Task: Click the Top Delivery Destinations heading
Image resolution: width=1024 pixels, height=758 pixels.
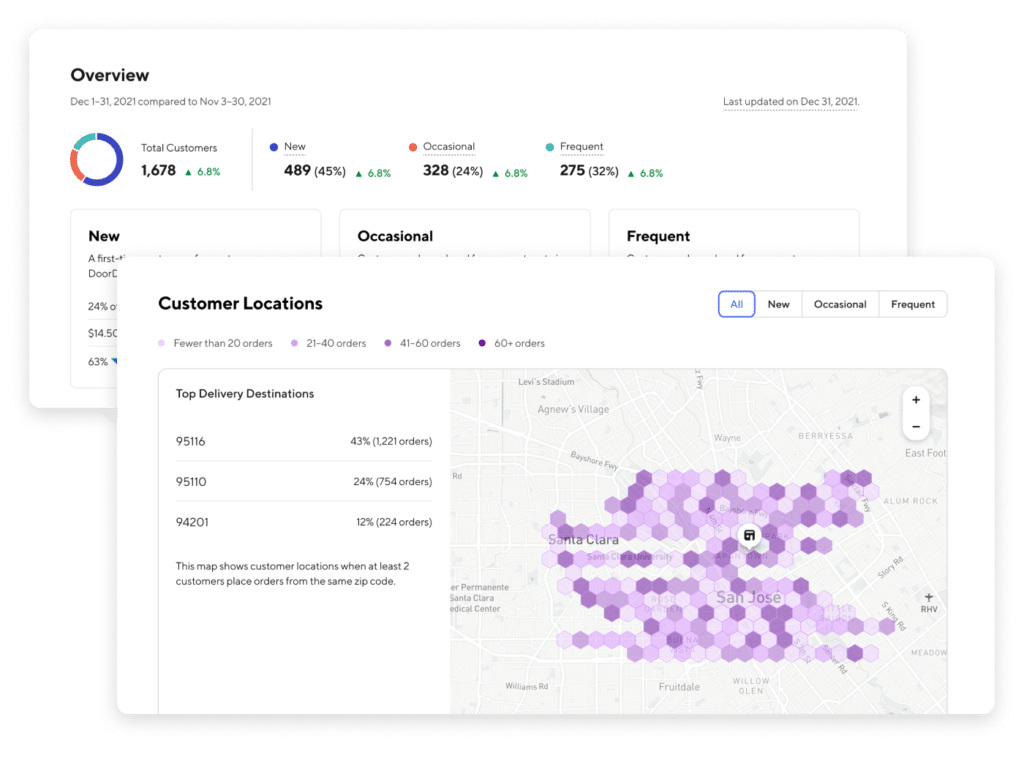Action: point(245,394)
